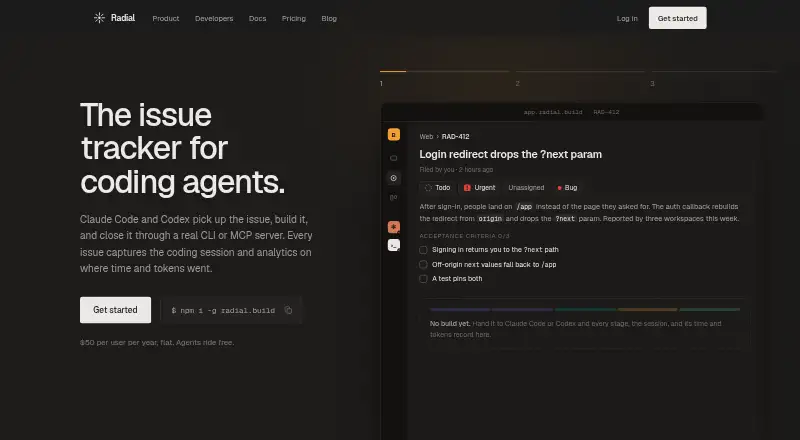Click the '?next' code snippet in description
Screen dimensions: 800x440
click(565, 218)
